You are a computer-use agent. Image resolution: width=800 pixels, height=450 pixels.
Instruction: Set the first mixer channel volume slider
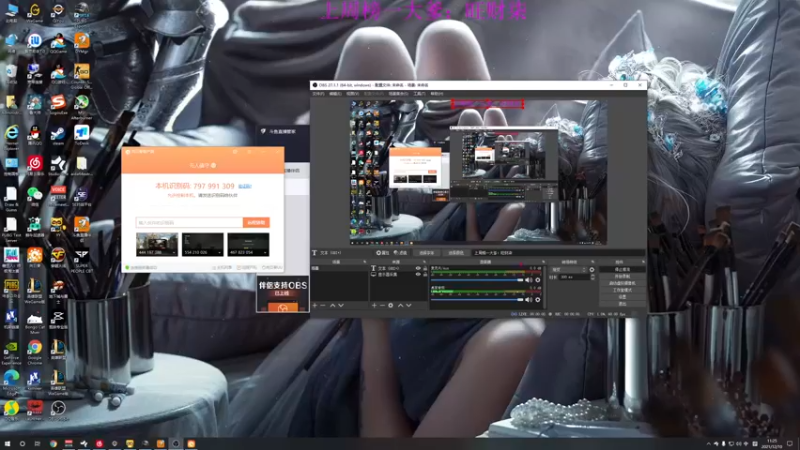tap(478, 280)
